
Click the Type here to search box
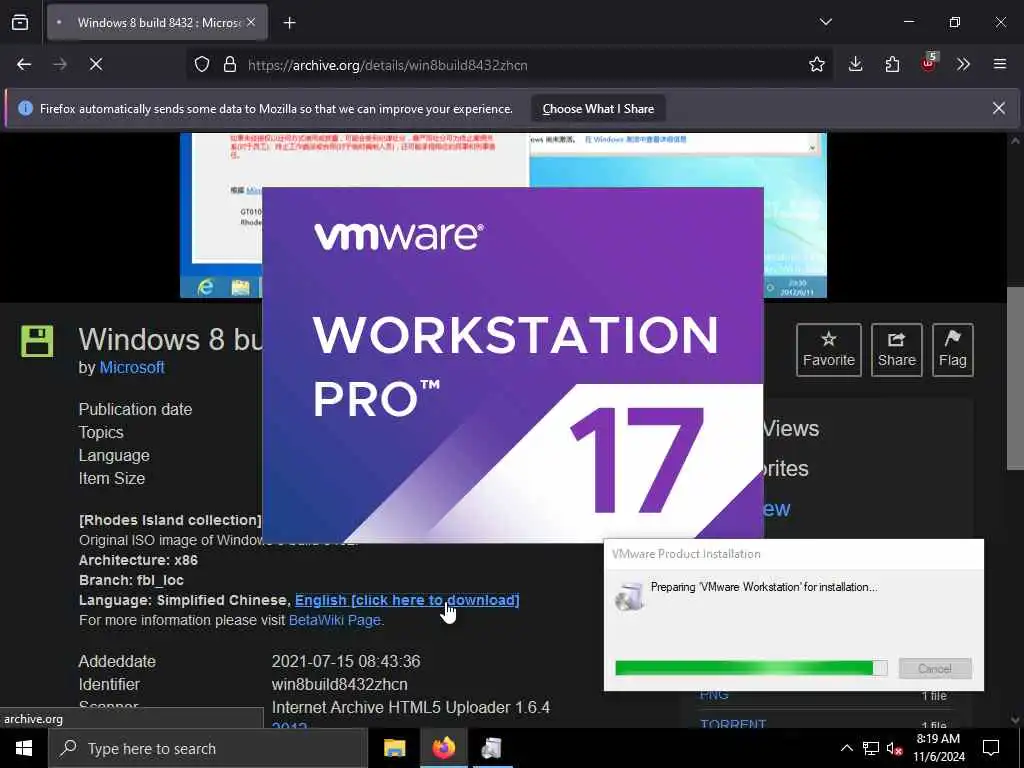(208, 748)
